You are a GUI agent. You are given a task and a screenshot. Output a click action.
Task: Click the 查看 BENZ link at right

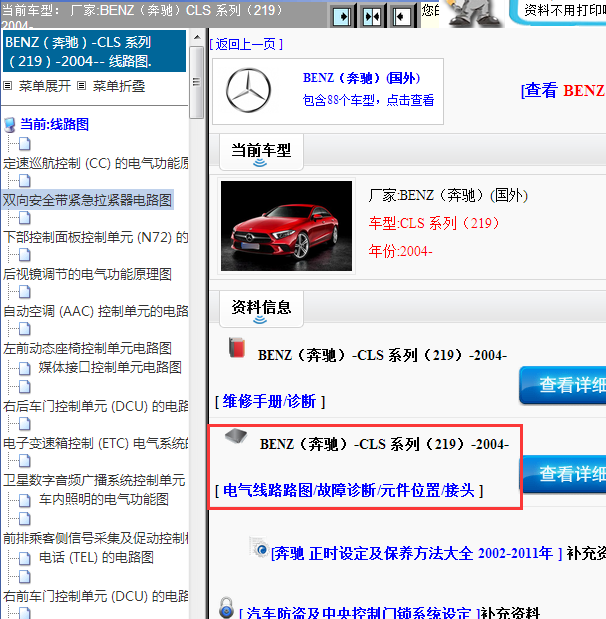click(563, 90)
